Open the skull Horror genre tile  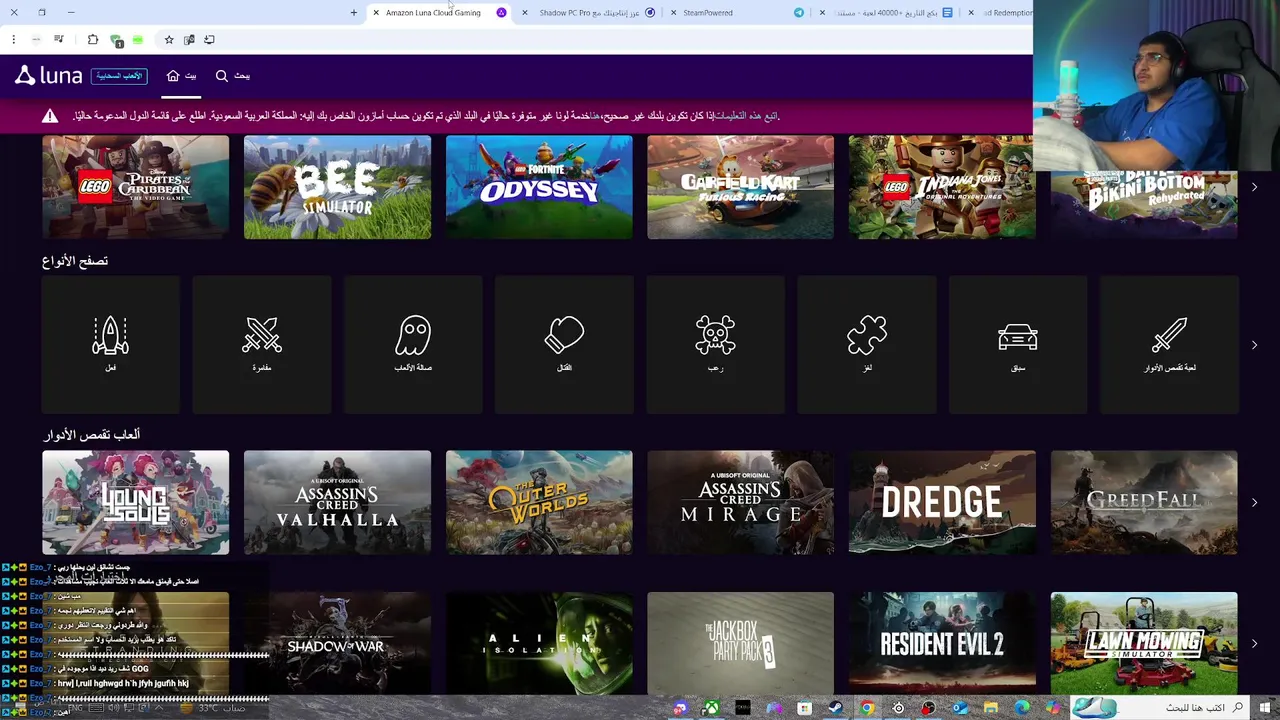point(715,345)
